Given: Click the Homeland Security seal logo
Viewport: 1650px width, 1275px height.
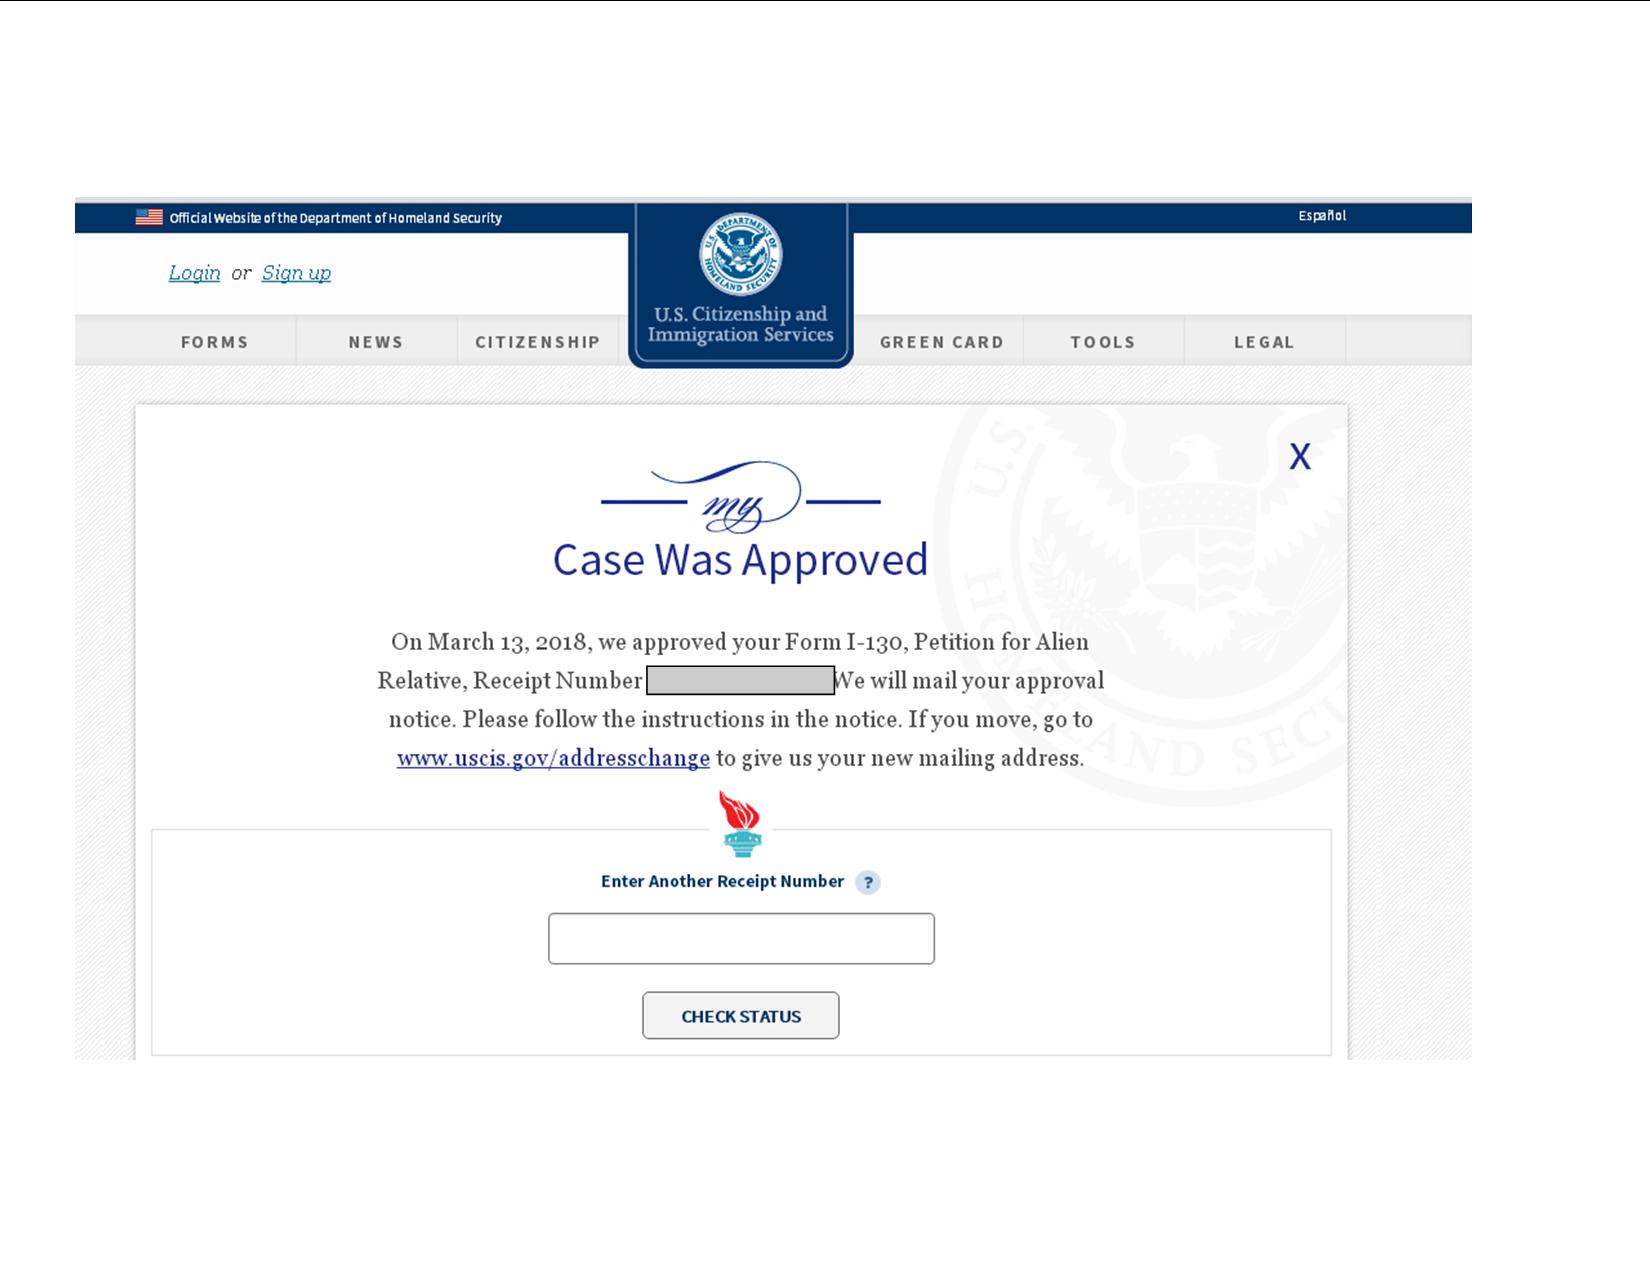Looking at the screenshot, I should pos(740,254).
